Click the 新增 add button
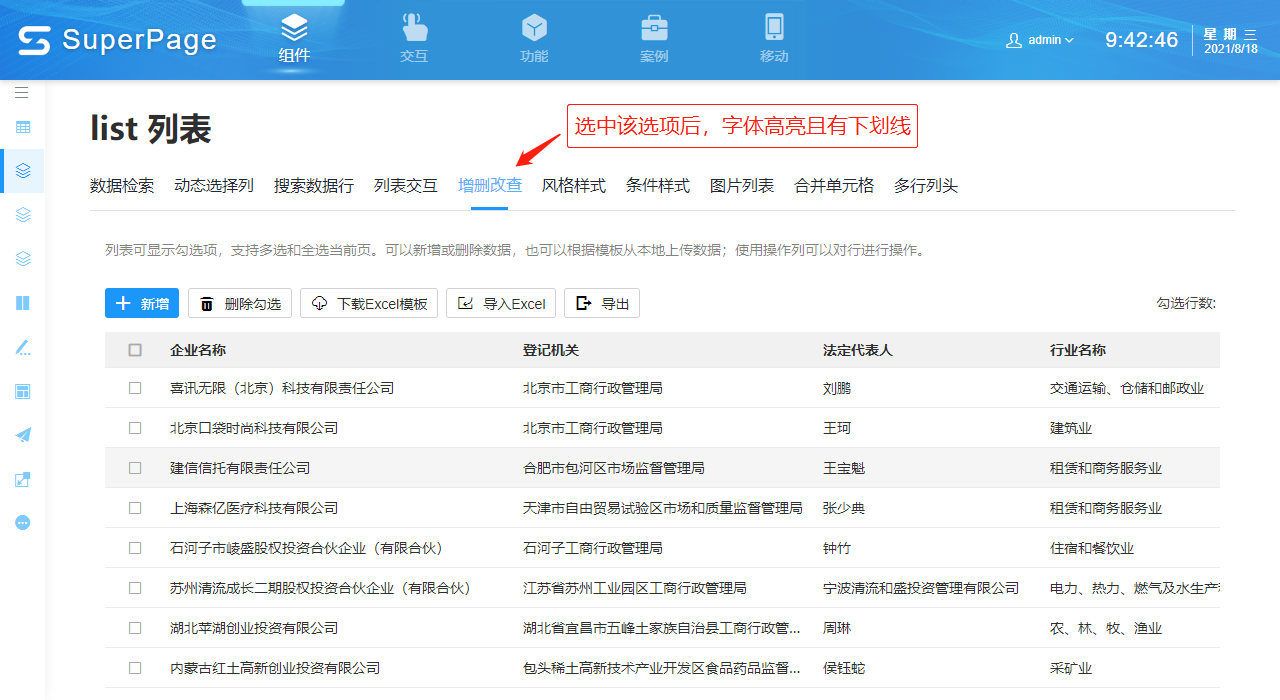 pyautogui.click(x=142, y=303)
